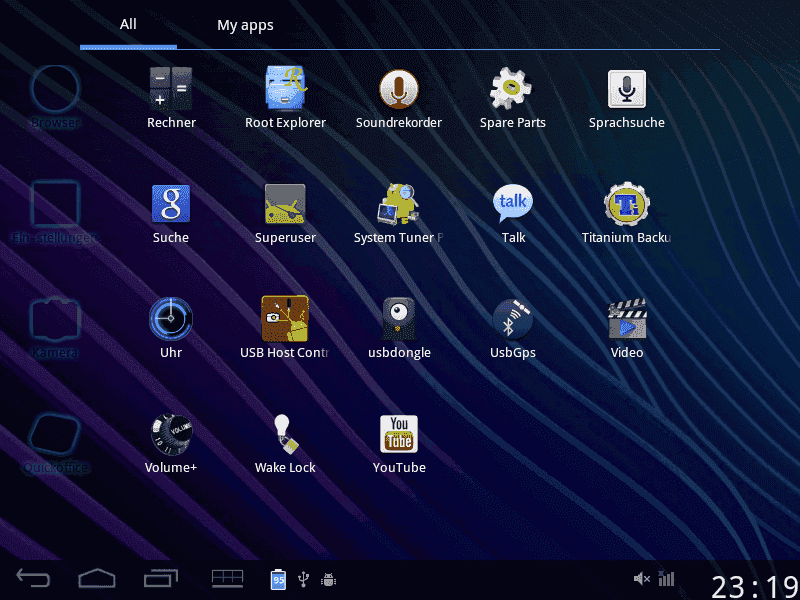Tap the Android debugging bug icon
The height and width of the screenshot is (600, 800).
click(328, 580)
